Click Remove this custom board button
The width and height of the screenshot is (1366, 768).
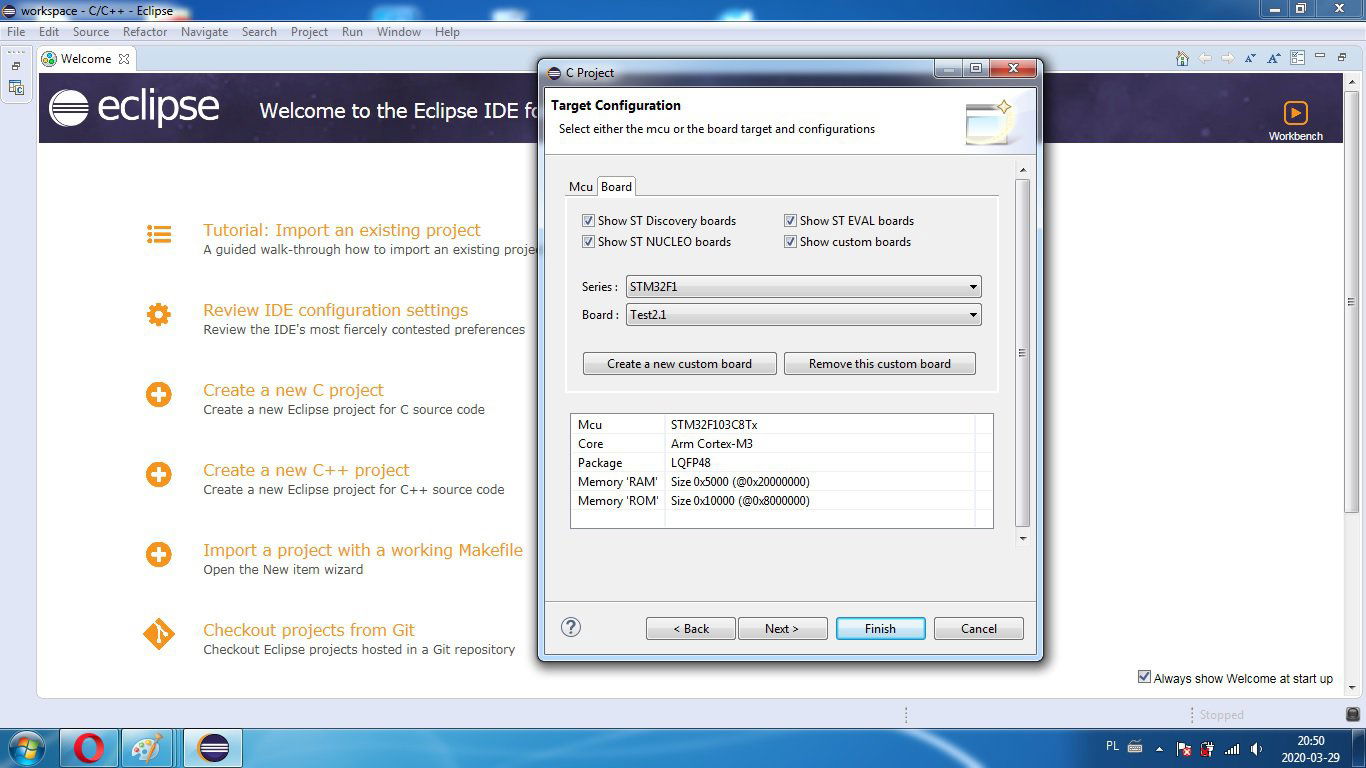pyautogui.click(x=880, y=364)
